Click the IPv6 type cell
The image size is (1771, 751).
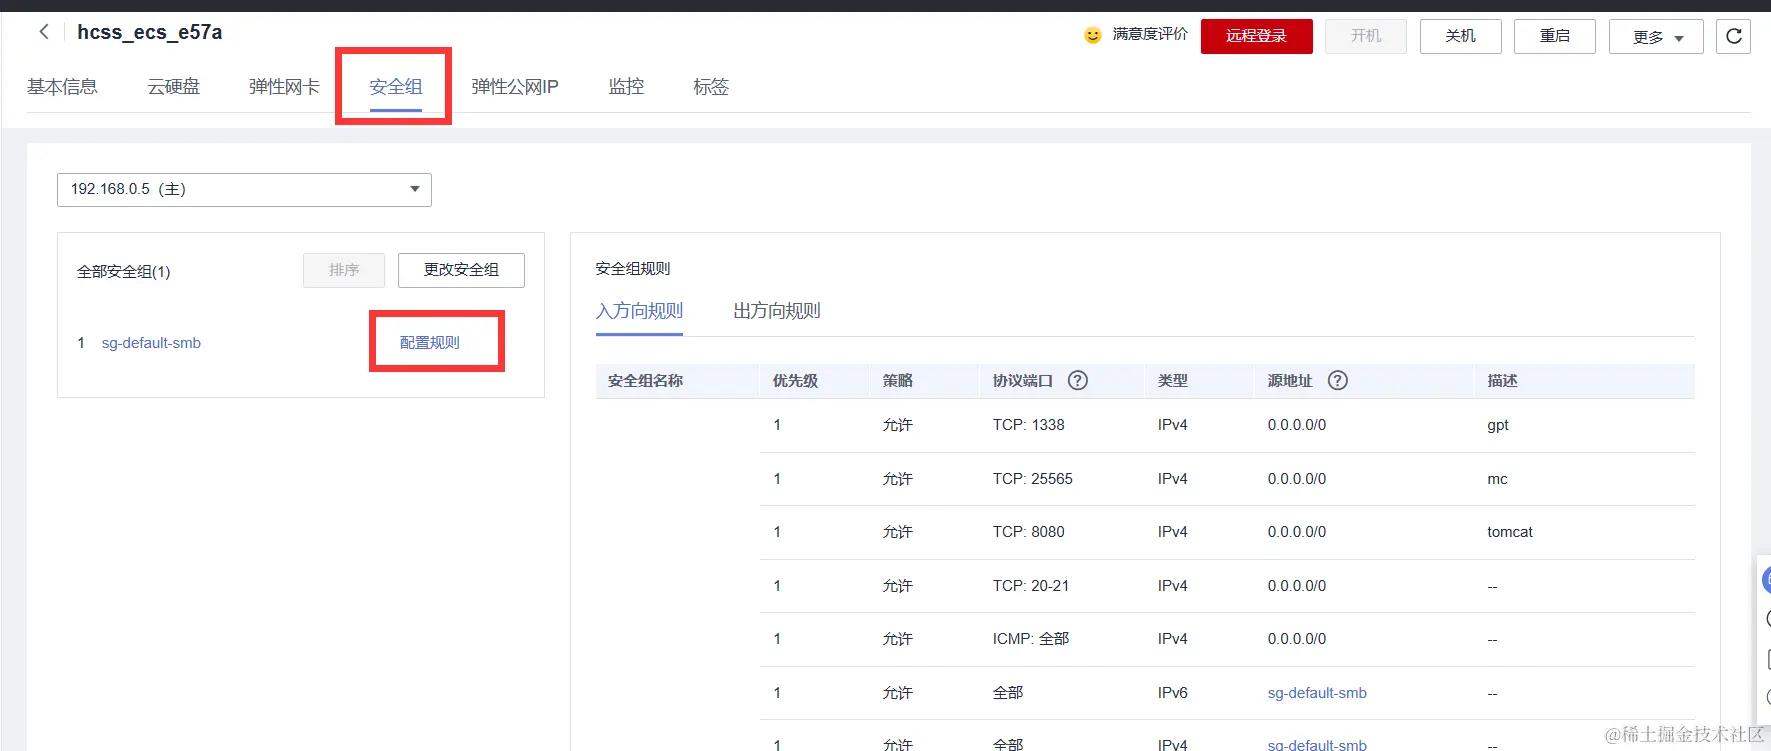click(1173, 693)
